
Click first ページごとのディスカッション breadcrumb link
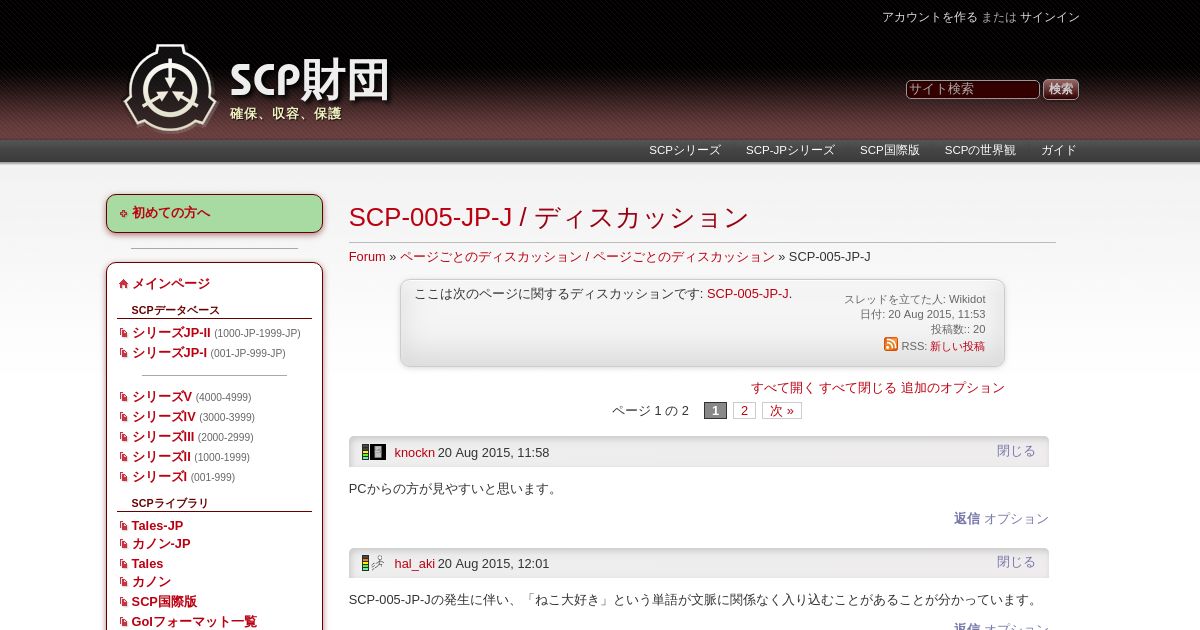tap(490, 257)
